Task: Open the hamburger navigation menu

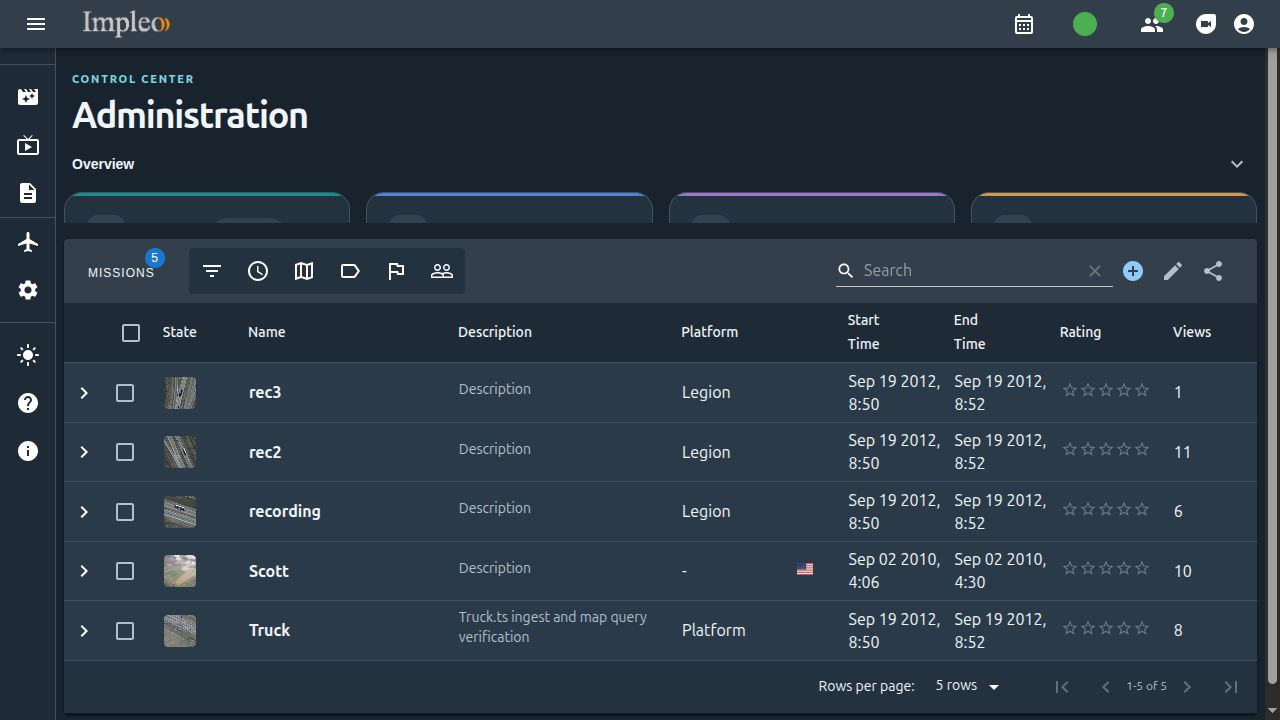Action: 36,24
